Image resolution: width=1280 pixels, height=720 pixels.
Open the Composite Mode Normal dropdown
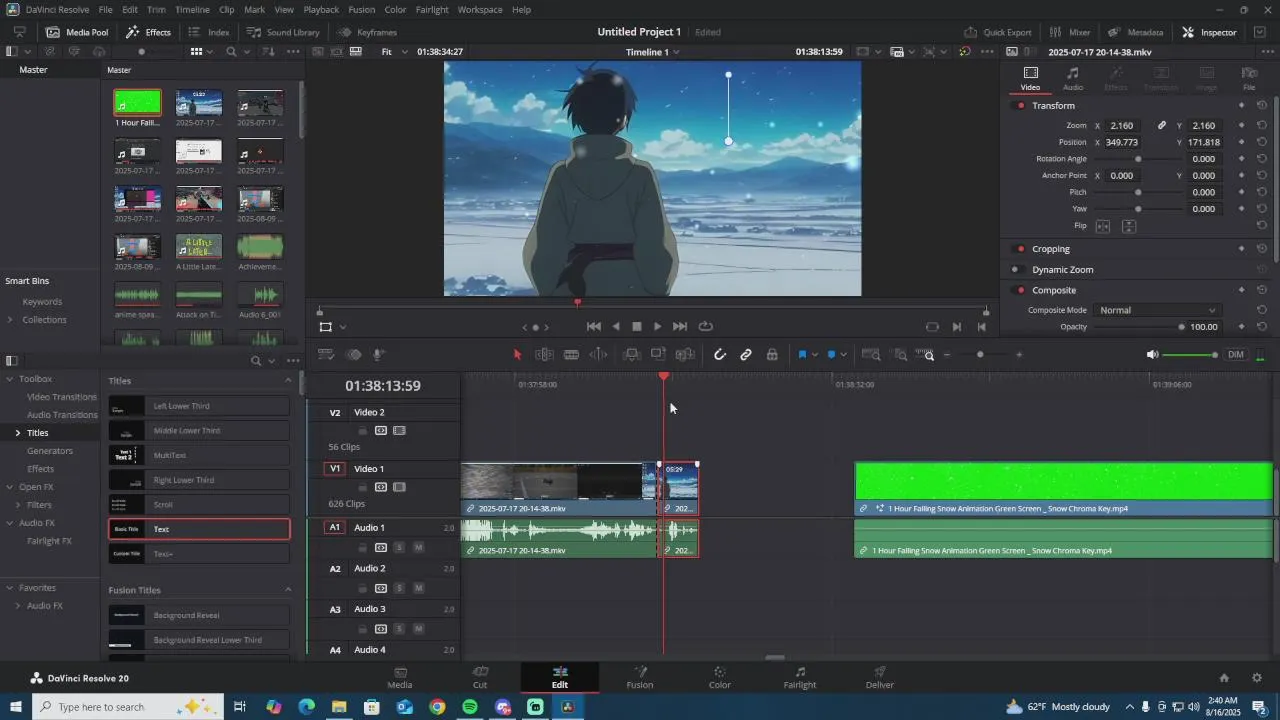(x=1157, y=310)
